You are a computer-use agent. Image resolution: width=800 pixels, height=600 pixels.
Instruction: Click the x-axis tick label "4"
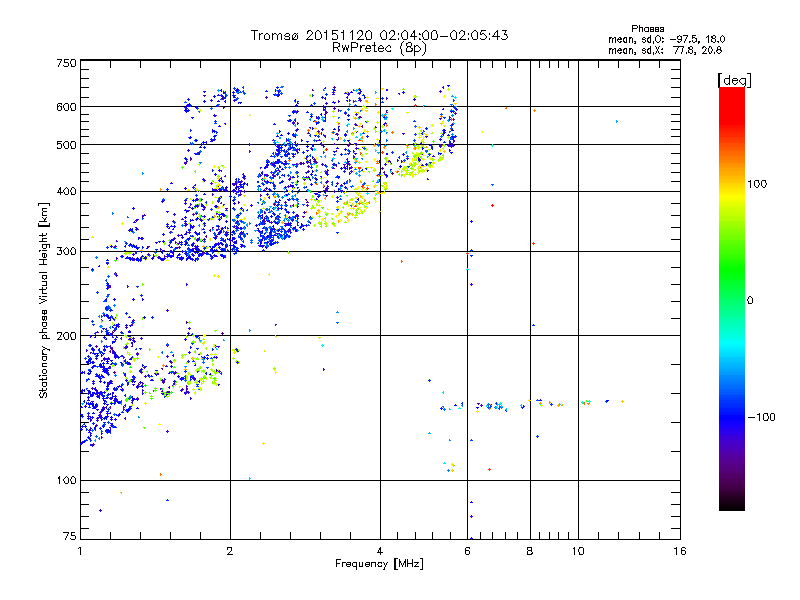tap(380, 551)
